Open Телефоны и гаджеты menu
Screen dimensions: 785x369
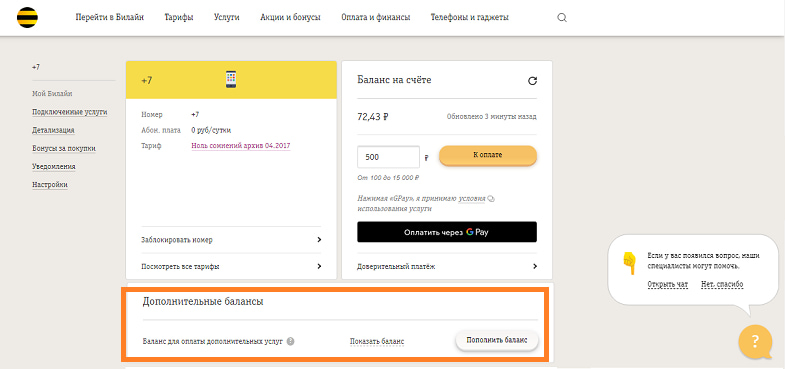[470, 18]
